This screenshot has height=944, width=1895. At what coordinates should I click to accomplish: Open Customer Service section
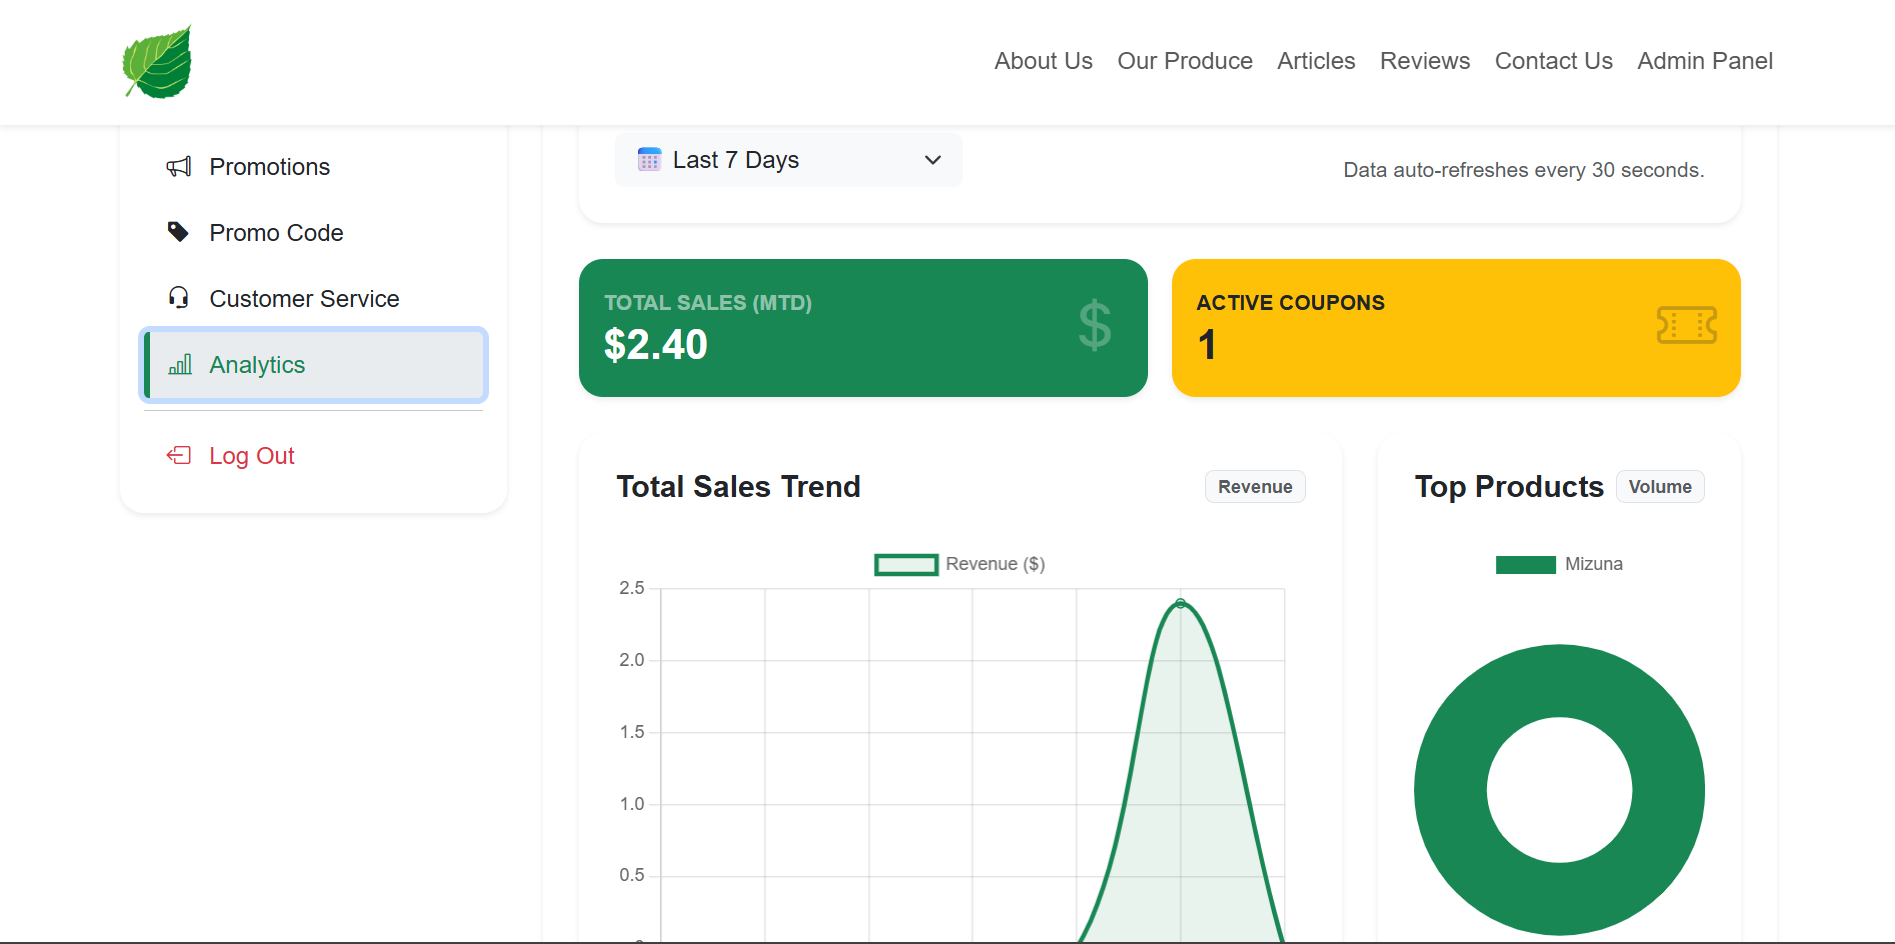(314, 299)
